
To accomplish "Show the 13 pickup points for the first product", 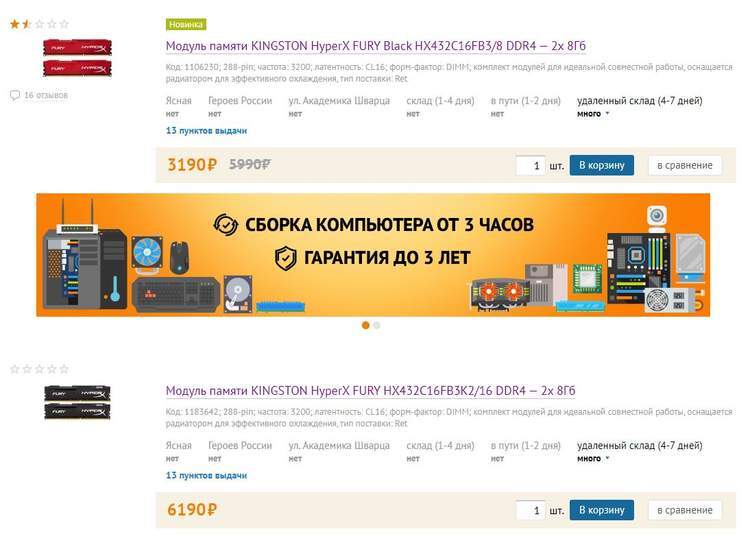I will pyautogui.click(x=206, y=131).
